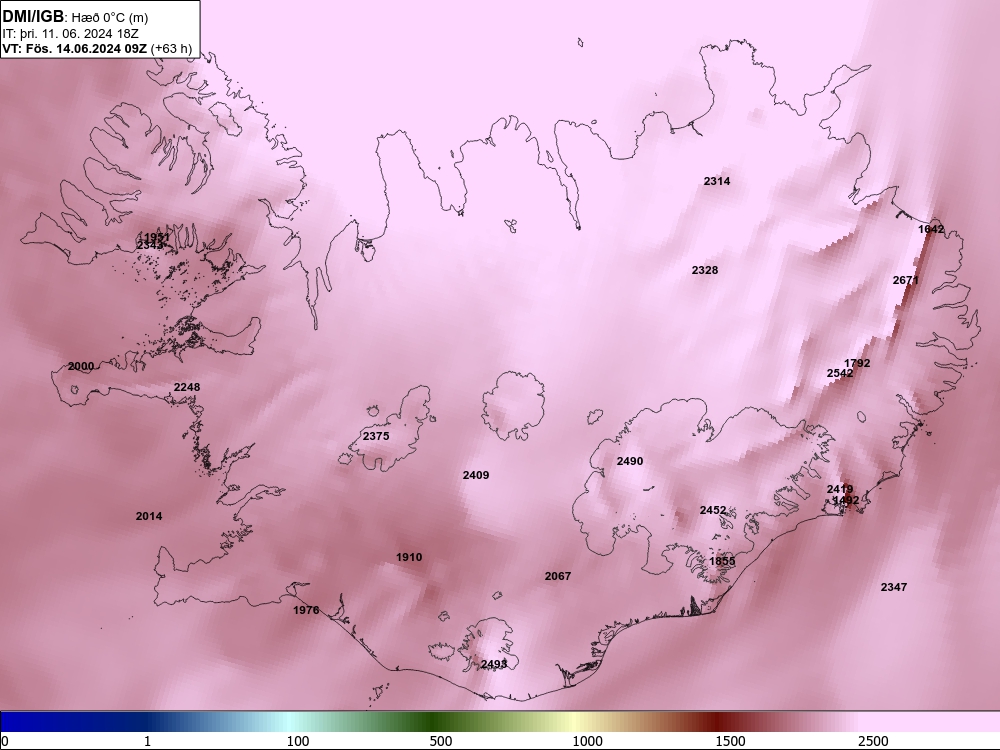Select the 1855 value label

(x=722, y=561)
